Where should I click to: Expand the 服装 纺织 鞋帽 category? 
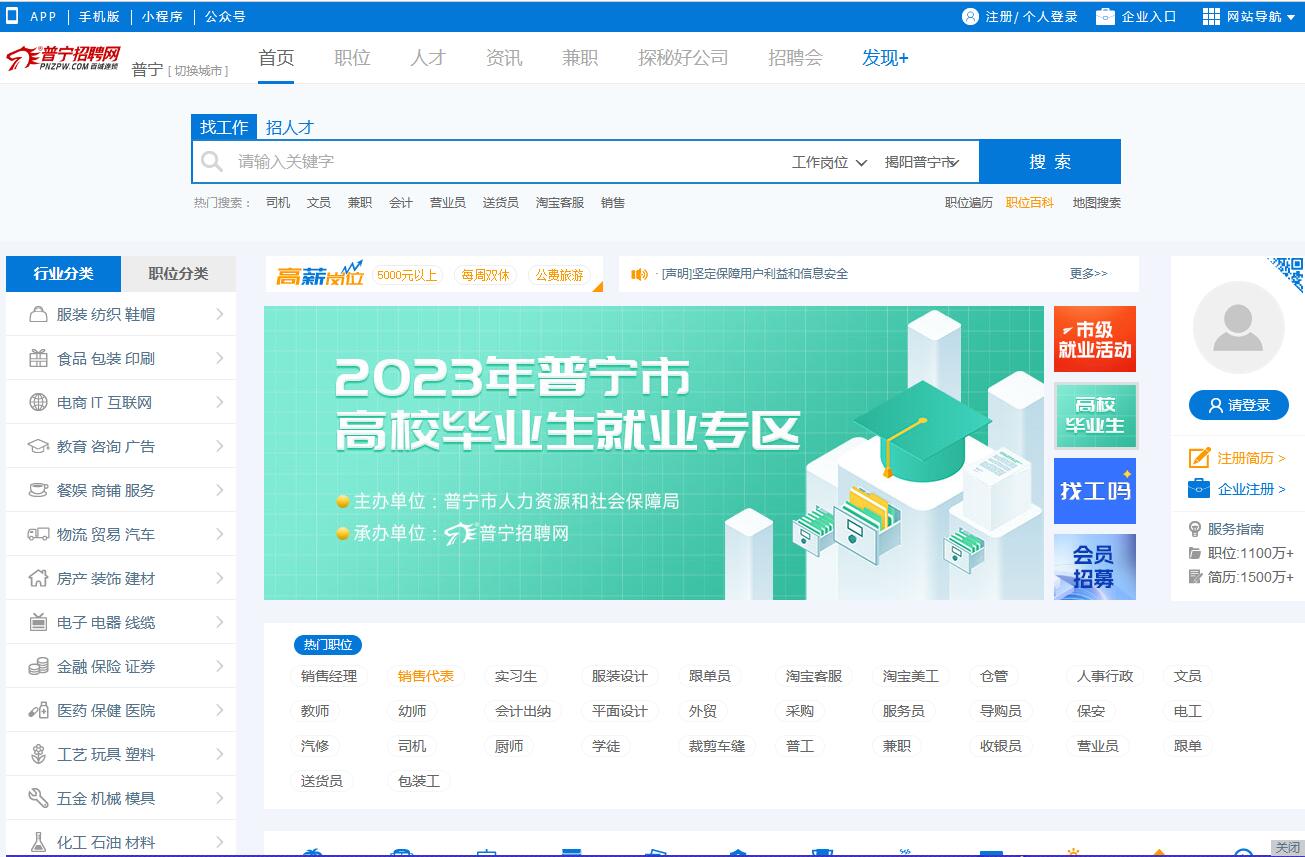121,314
